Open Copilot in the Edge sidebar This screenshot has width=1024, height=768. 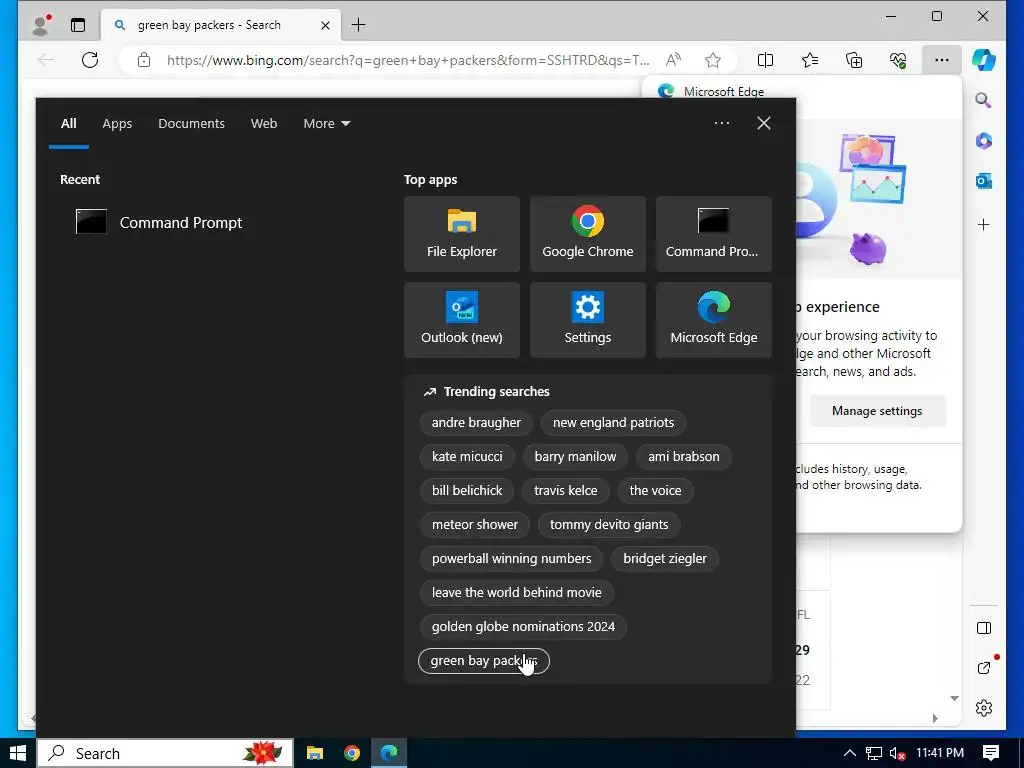pos(984,60)
